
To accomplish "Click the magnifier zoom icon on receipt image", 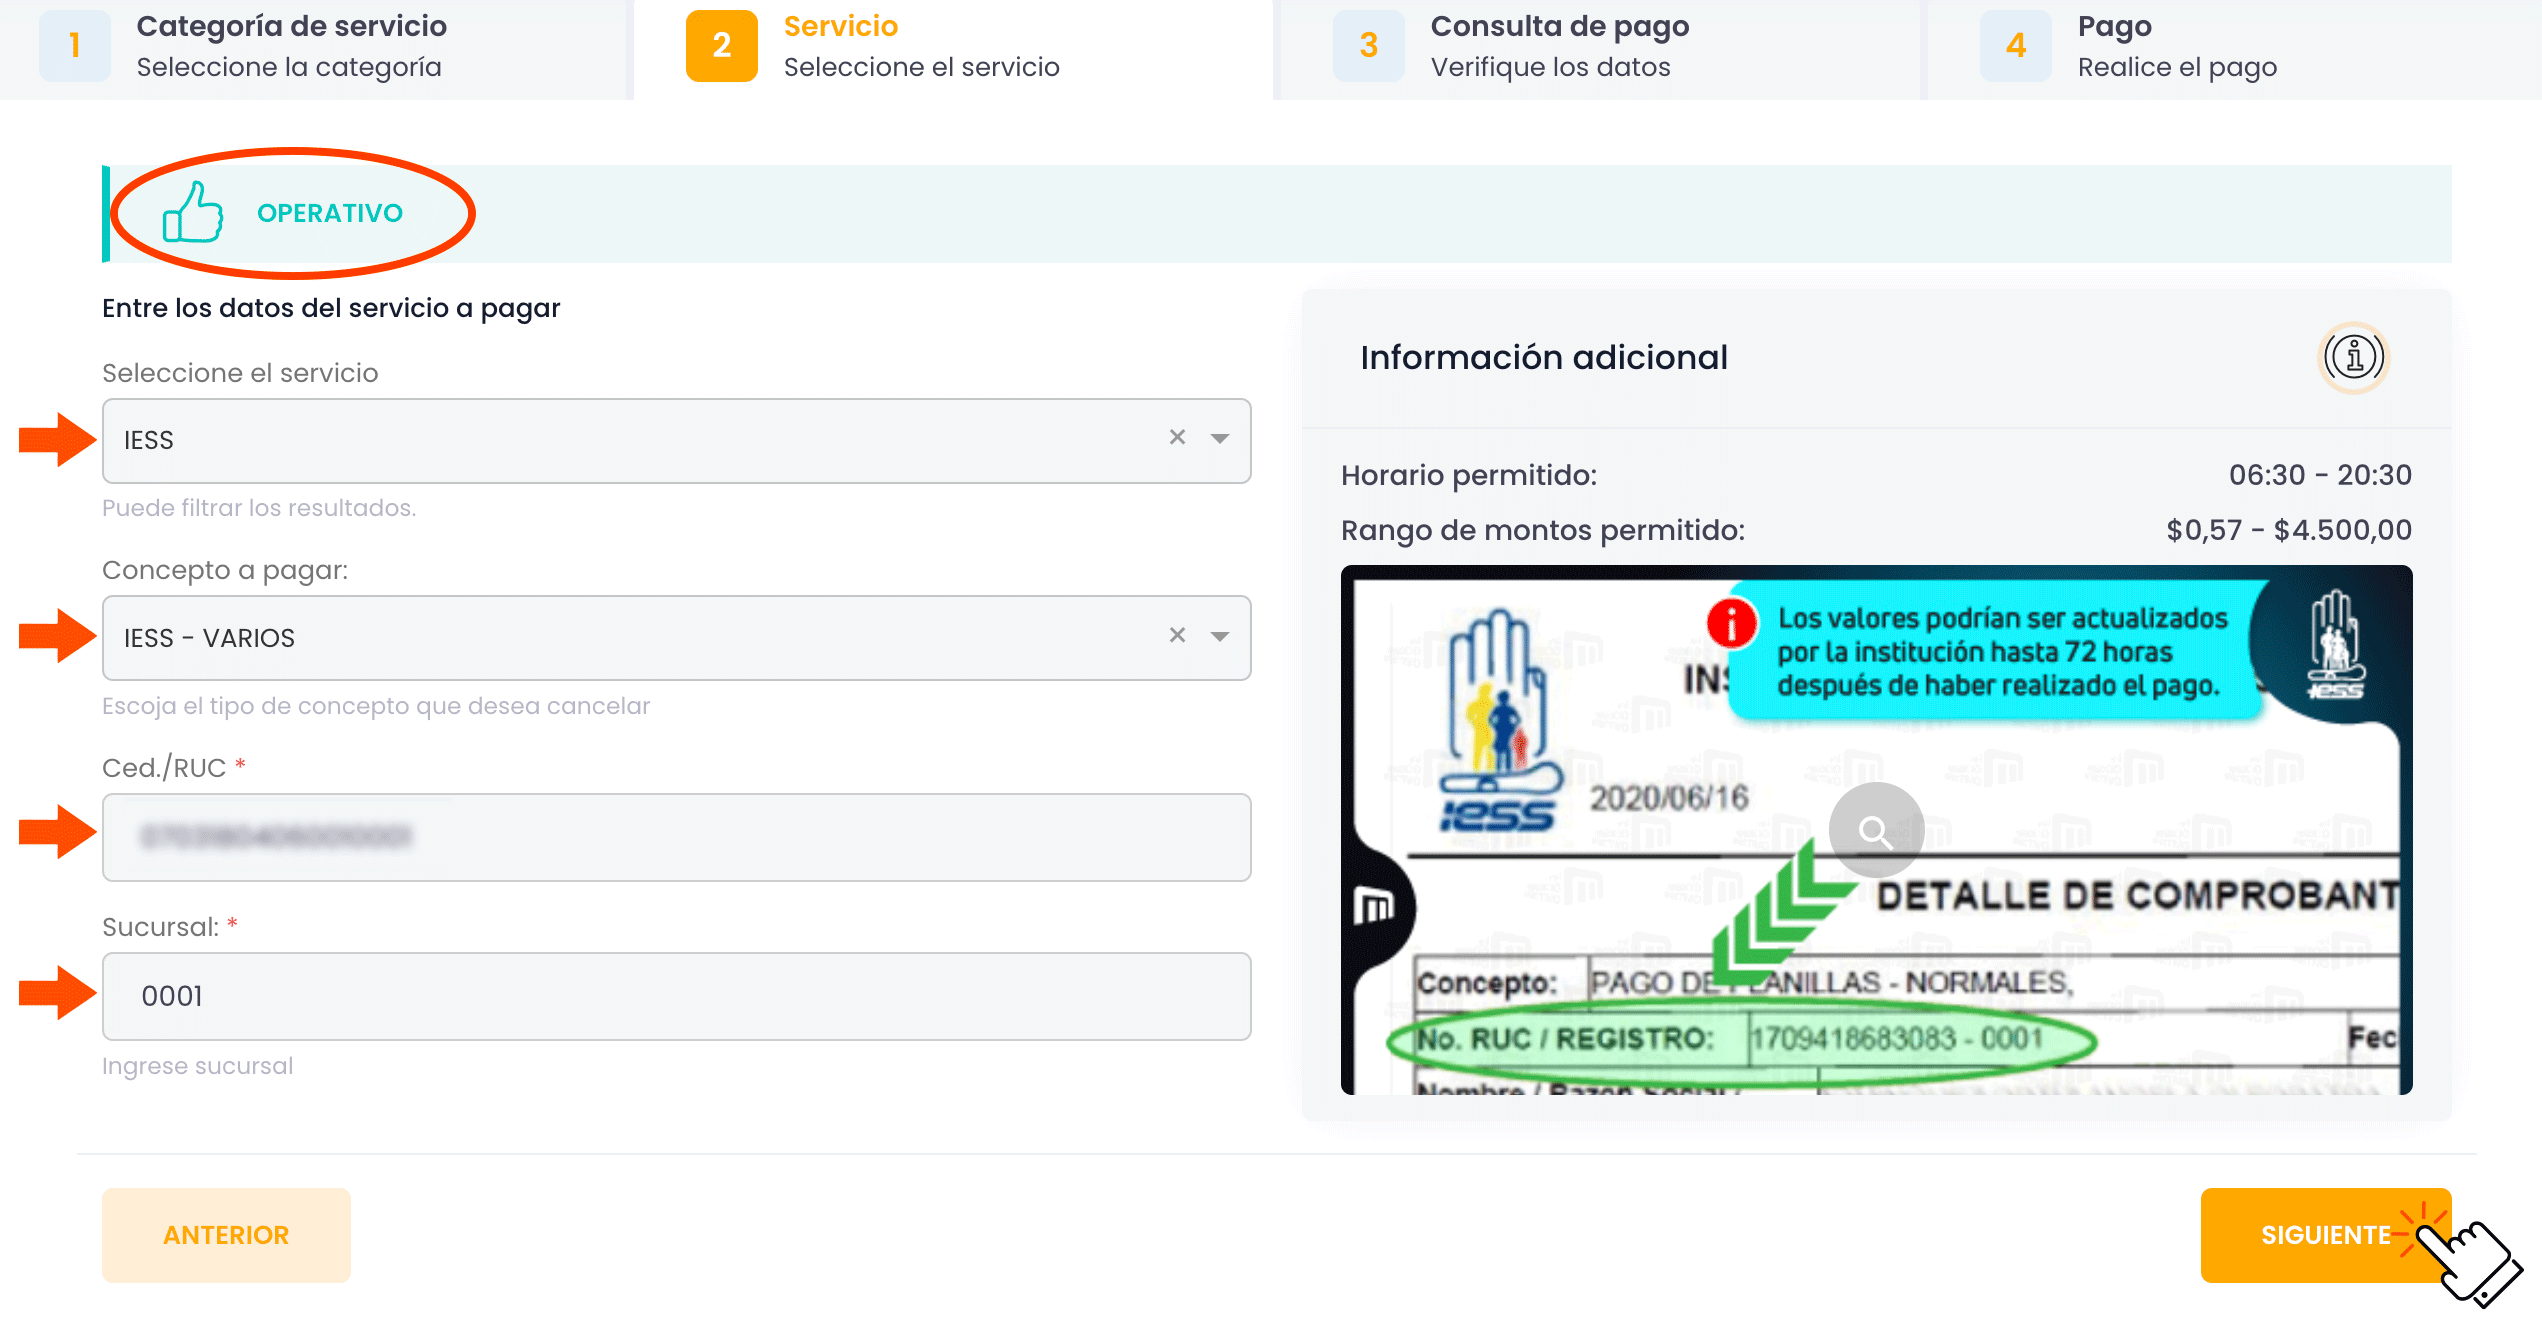I will 1875,830.
